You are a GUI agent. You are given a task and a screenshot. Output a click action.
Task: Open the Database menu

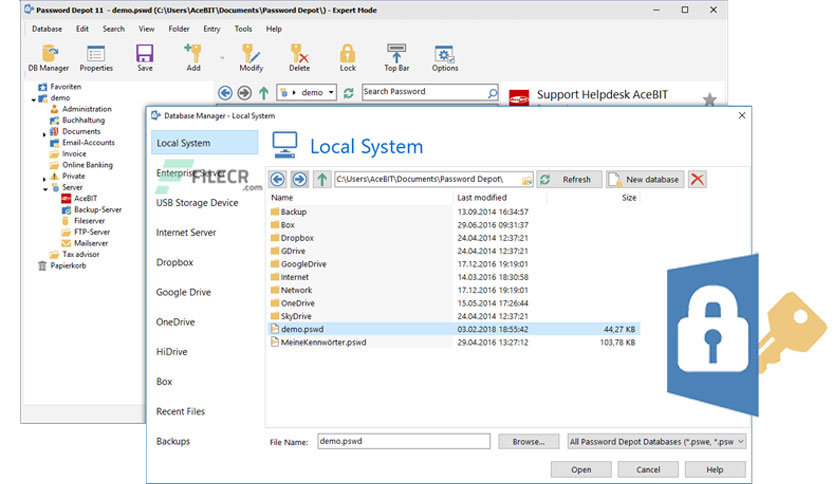tap(47, 29)
